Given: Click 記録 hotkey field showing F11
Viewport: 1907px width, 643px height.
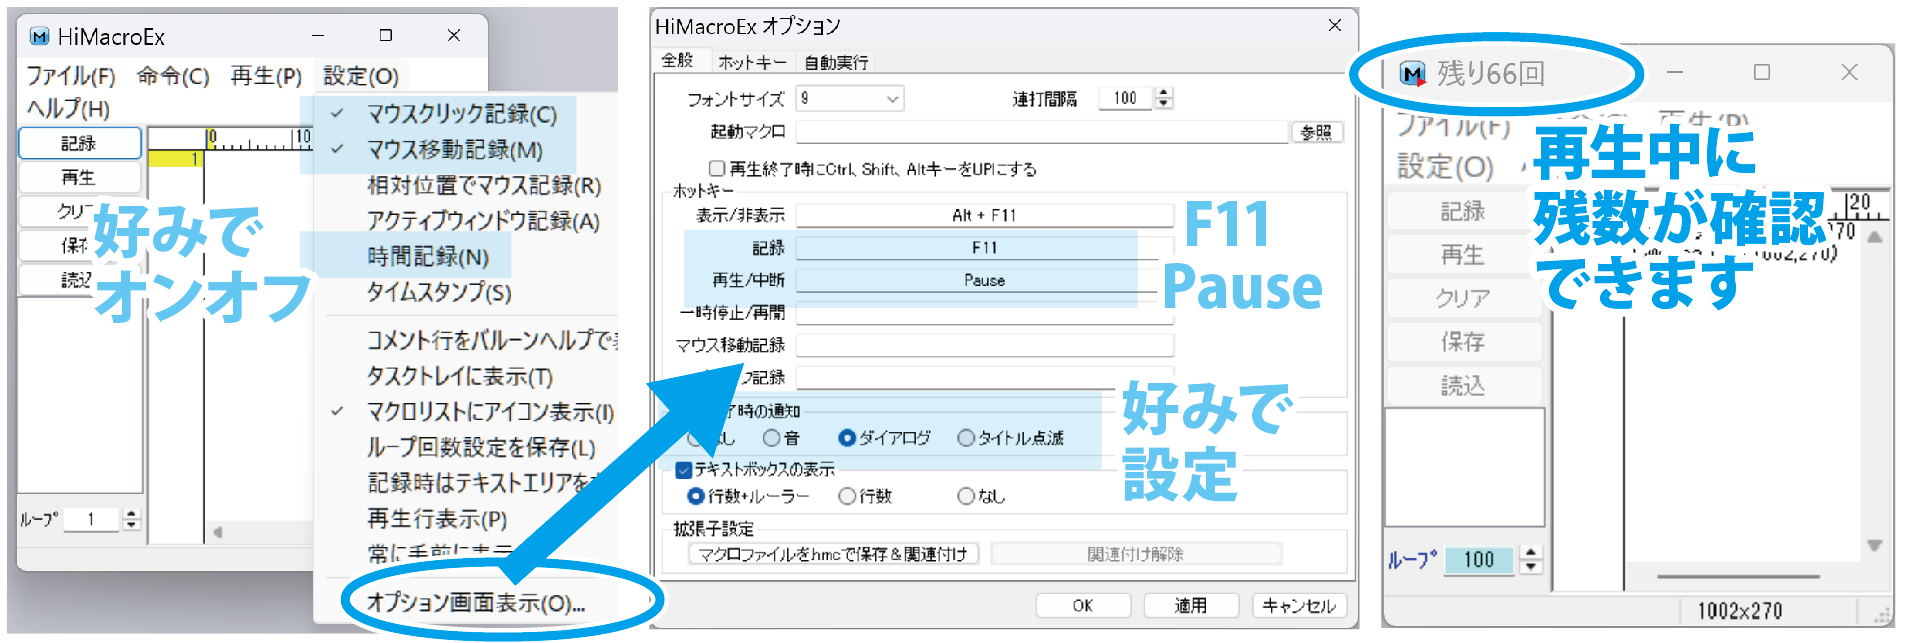Looking at the screenshot, I should click(984, 247).
